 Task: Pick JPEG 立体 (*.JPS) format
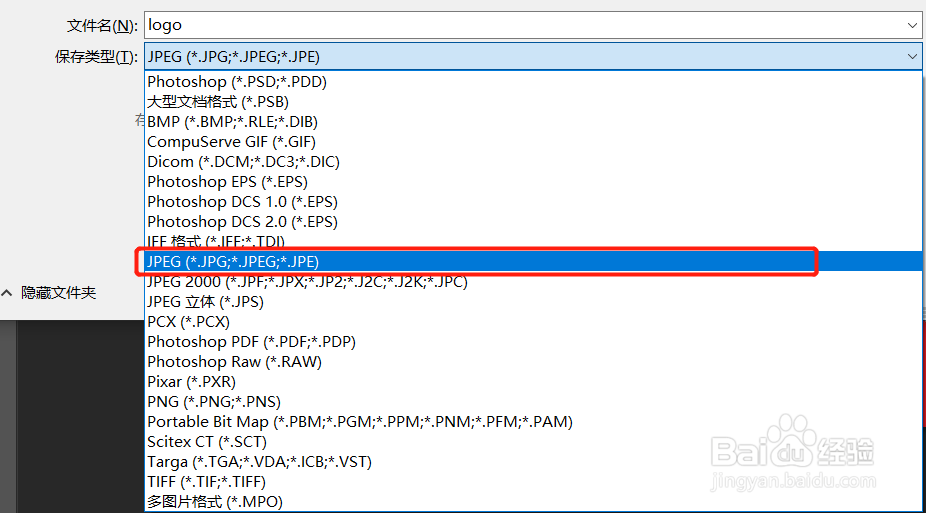tap(533, 302)
